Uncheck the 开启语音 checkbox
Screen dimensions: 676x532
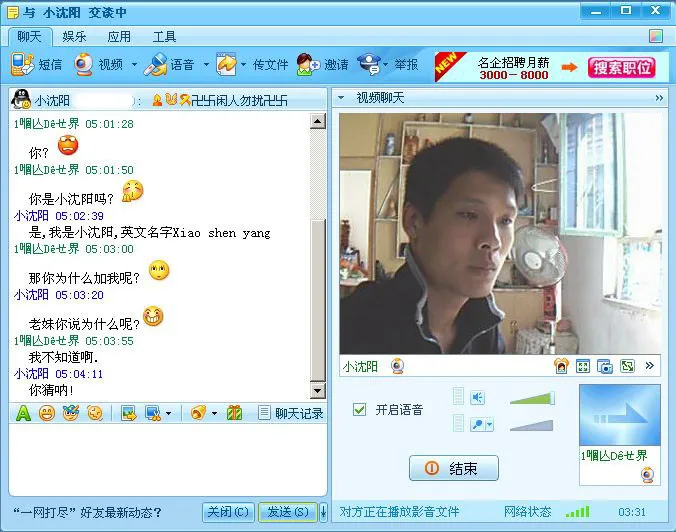point(360,410)
